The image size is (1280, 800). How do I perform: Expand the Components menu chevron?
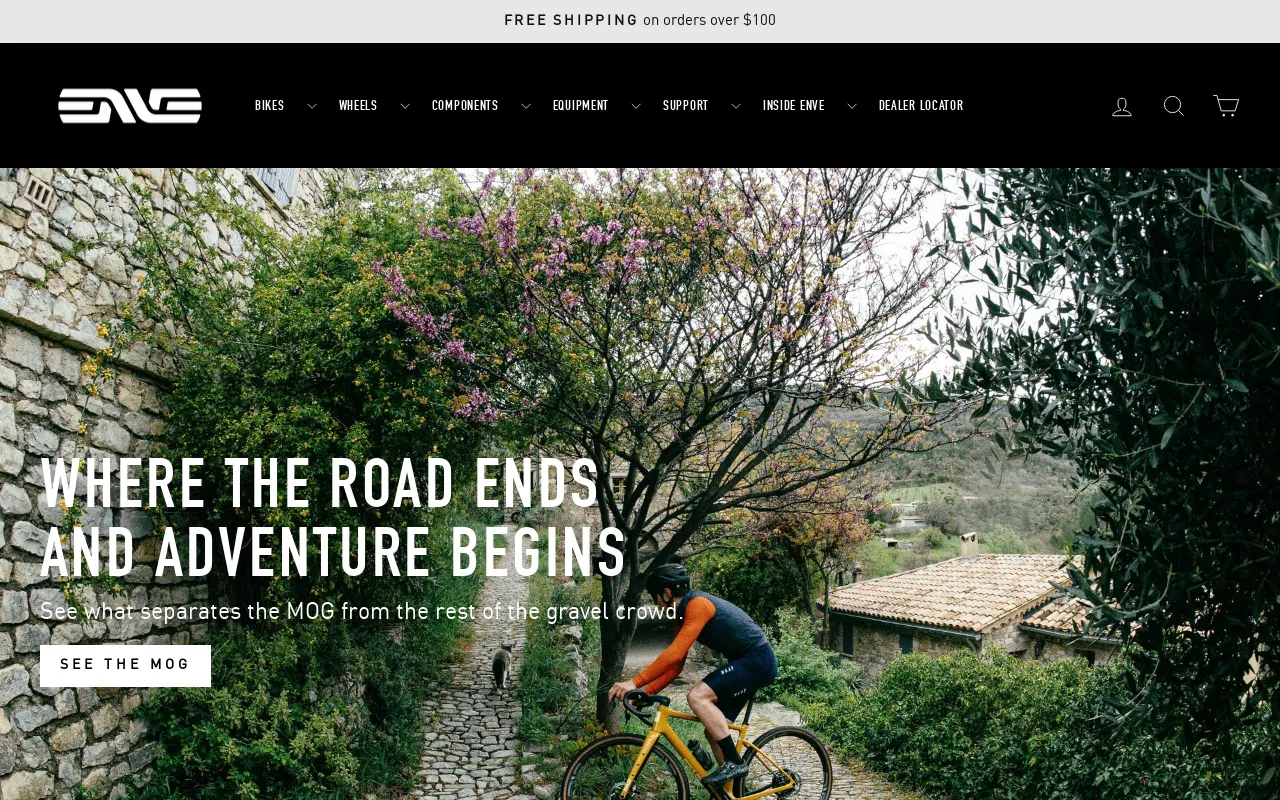point(525,106)
